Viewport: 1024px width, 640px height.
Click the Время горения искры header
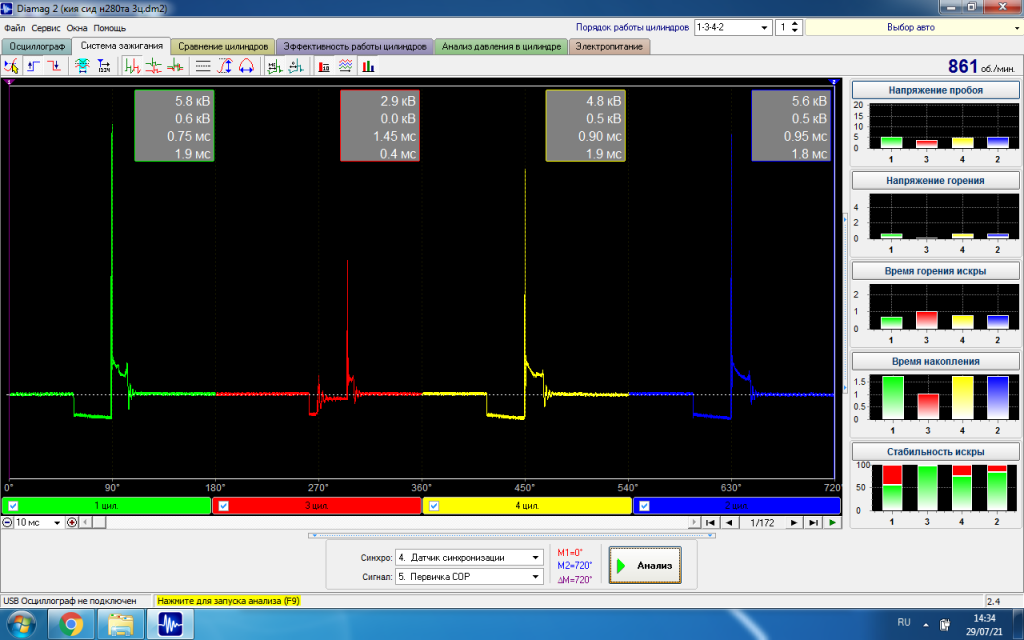tap(935, 271)
